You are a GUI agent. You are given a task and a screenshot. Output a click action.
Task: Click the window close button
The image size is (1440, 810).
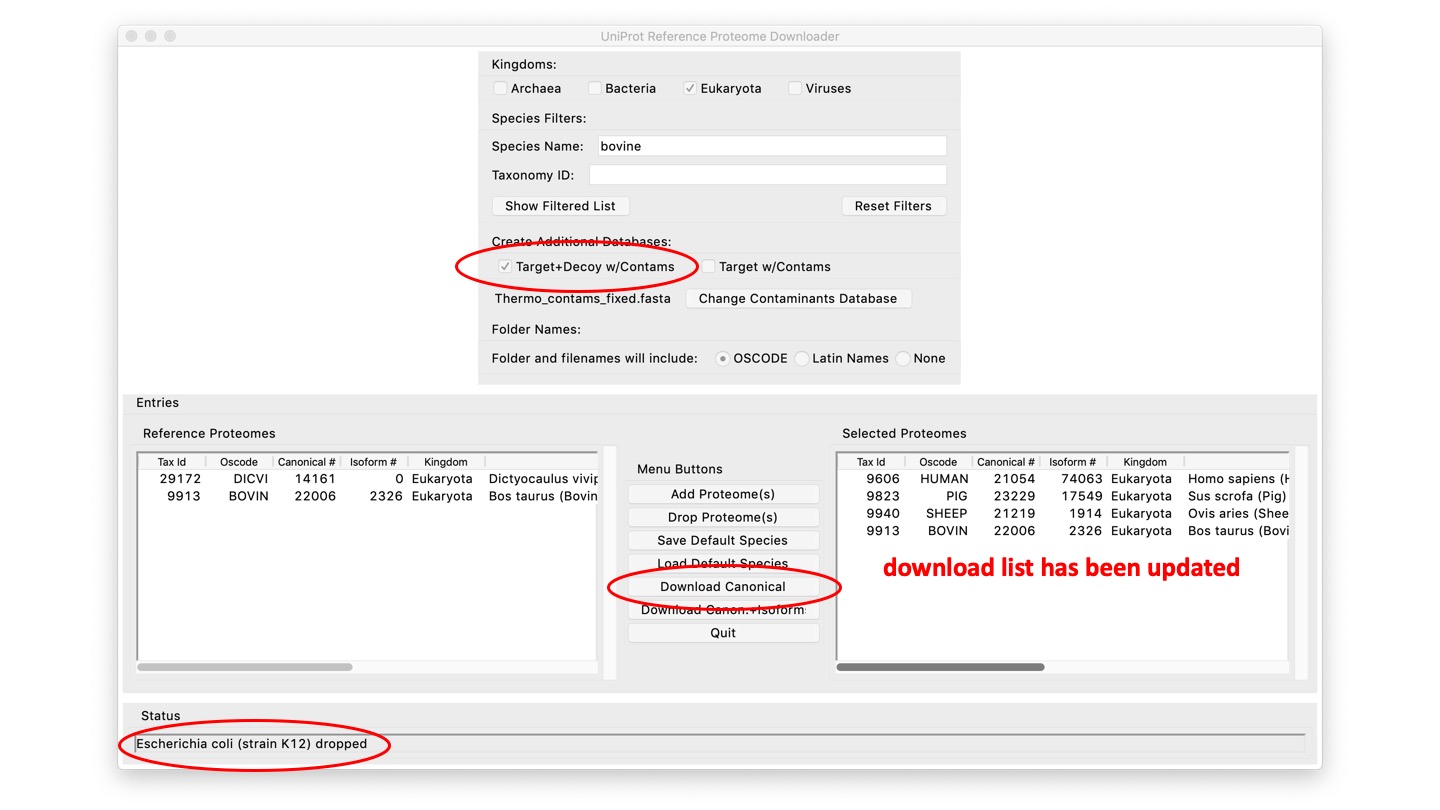[130, 36]
